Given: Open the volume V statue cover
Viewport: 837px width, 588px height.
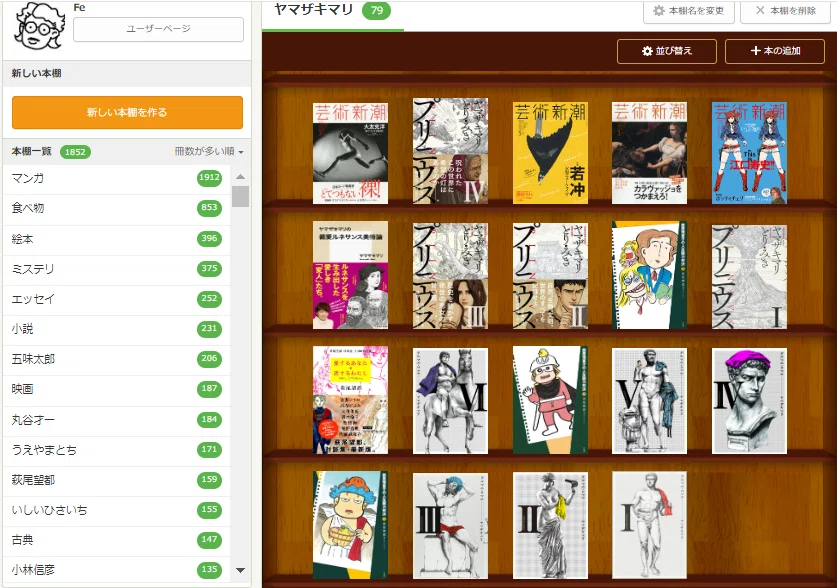Looking at the screenshot, I should [649, 401].
